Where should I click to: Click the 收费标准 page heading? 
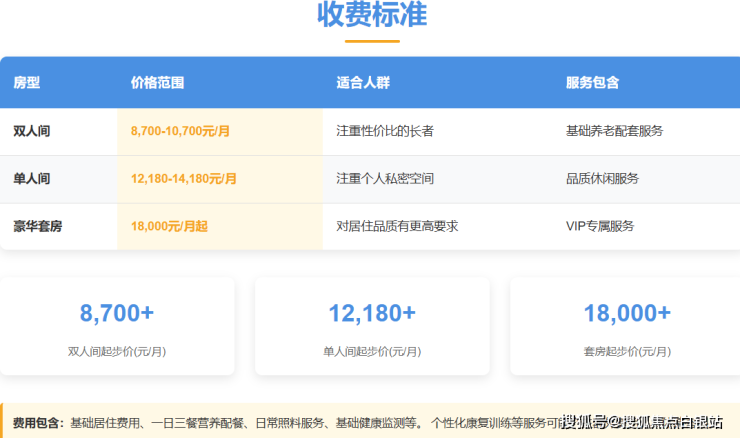click(372, 15)
